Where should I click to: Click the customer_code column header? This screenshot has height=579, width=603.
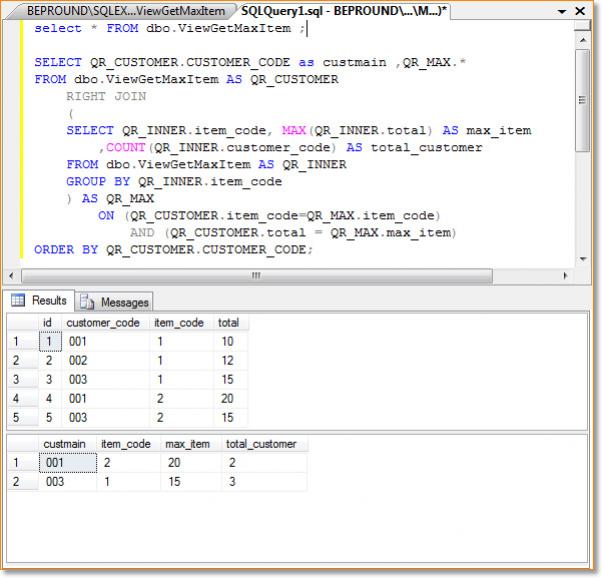(105, 323)
